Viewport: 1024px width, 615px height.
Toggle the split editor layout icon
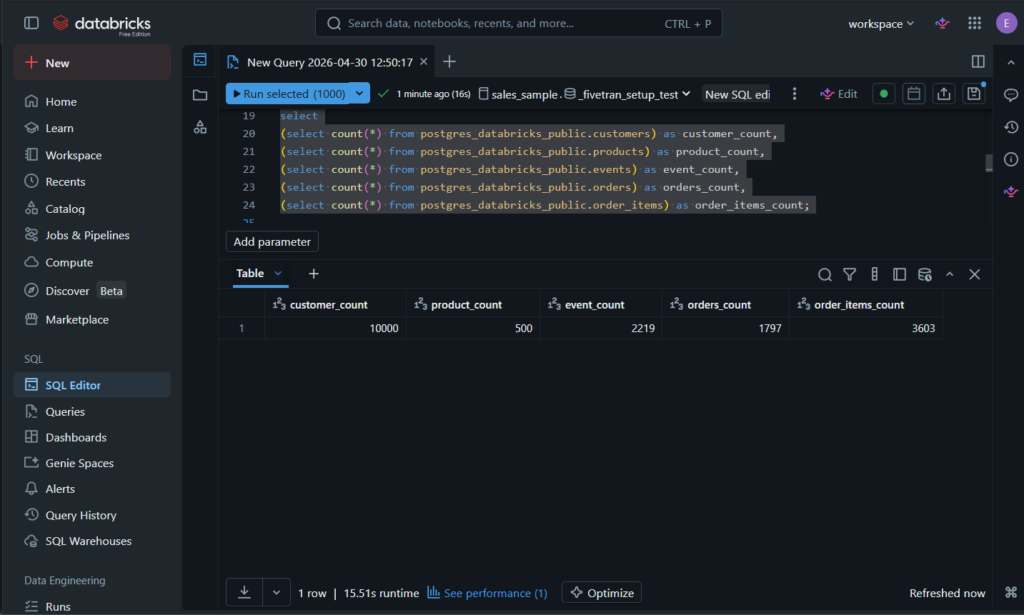click(x=978, y=61)
